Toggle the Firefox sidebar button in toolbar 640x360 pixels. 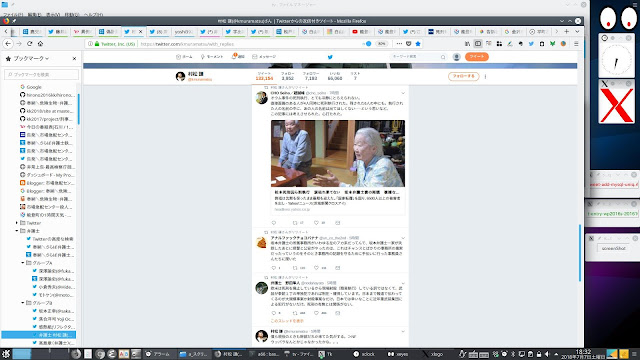click(x=478, y=44)
